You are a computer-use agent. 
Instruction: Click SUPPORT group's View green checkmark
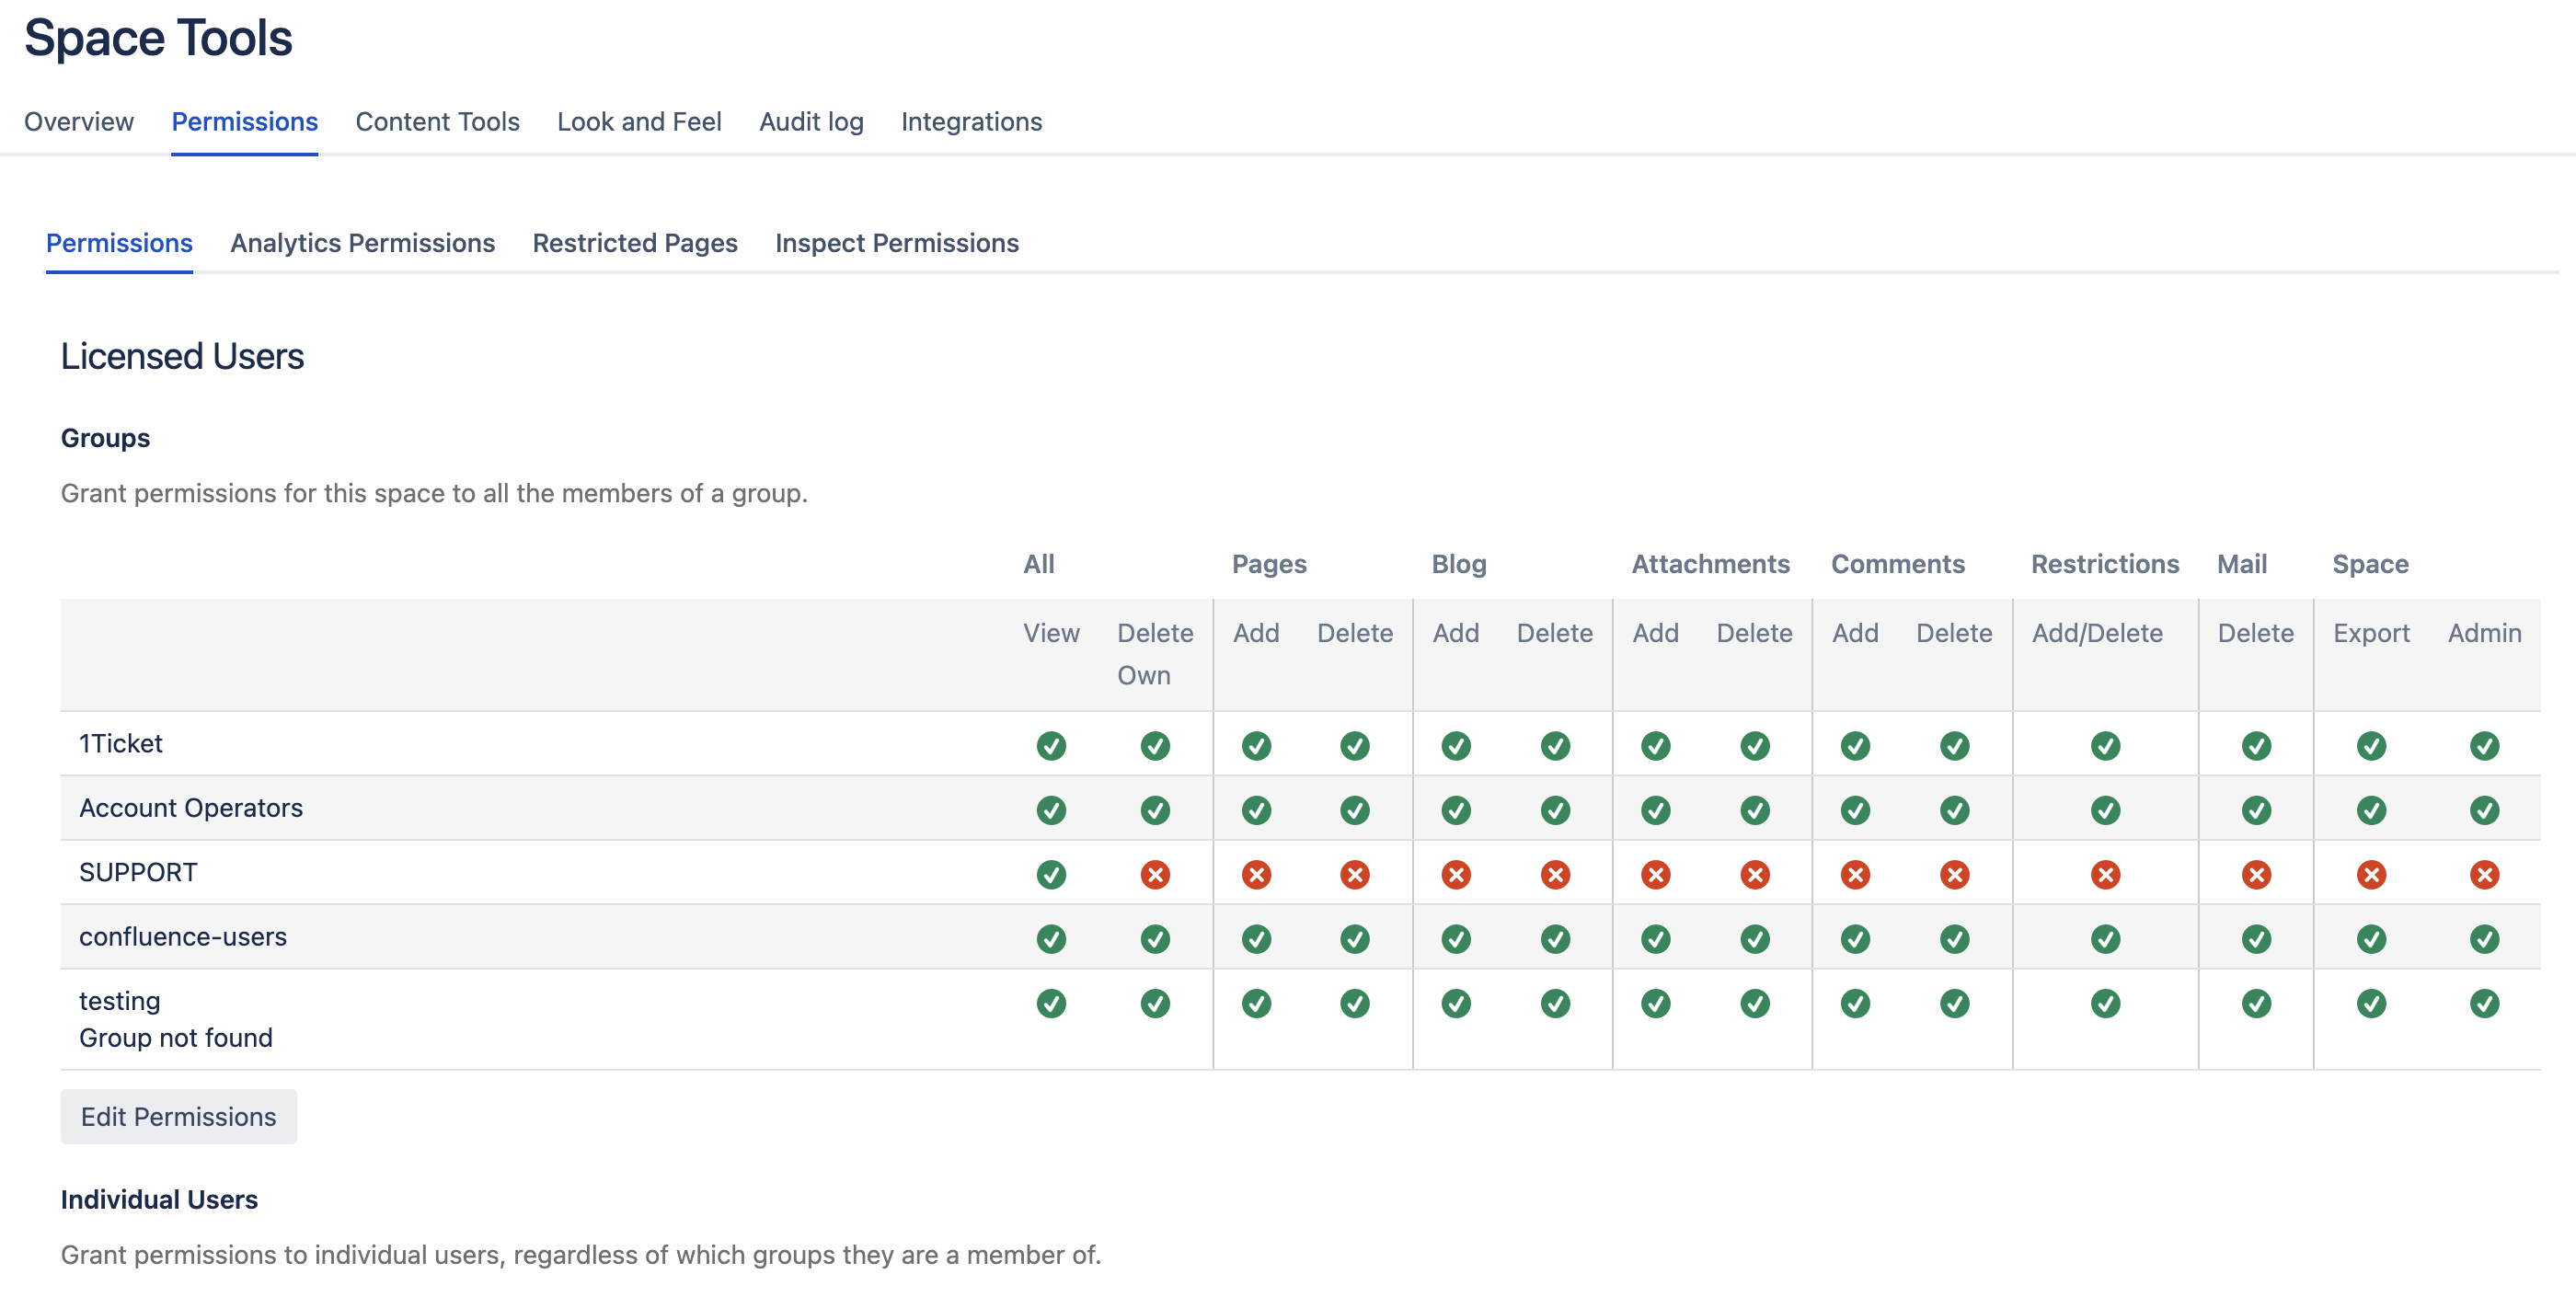pos(1051,875)
